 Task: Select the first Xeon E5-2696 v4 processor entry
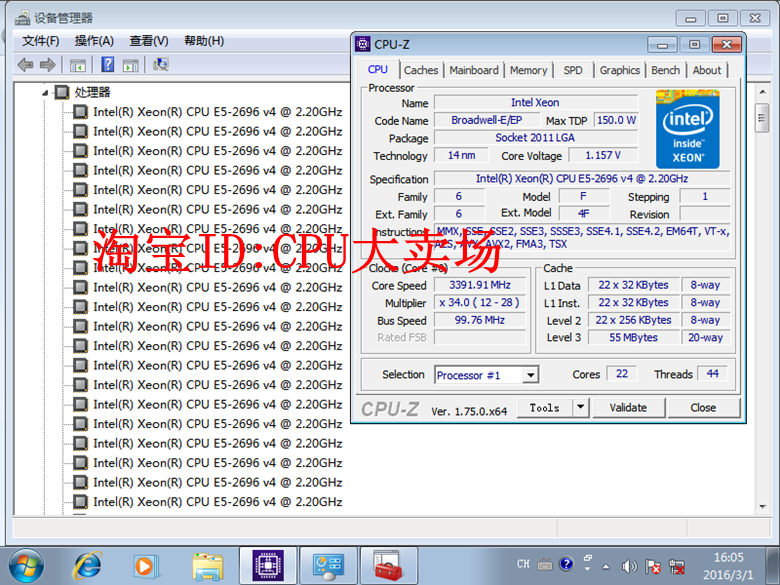point(217,112)
